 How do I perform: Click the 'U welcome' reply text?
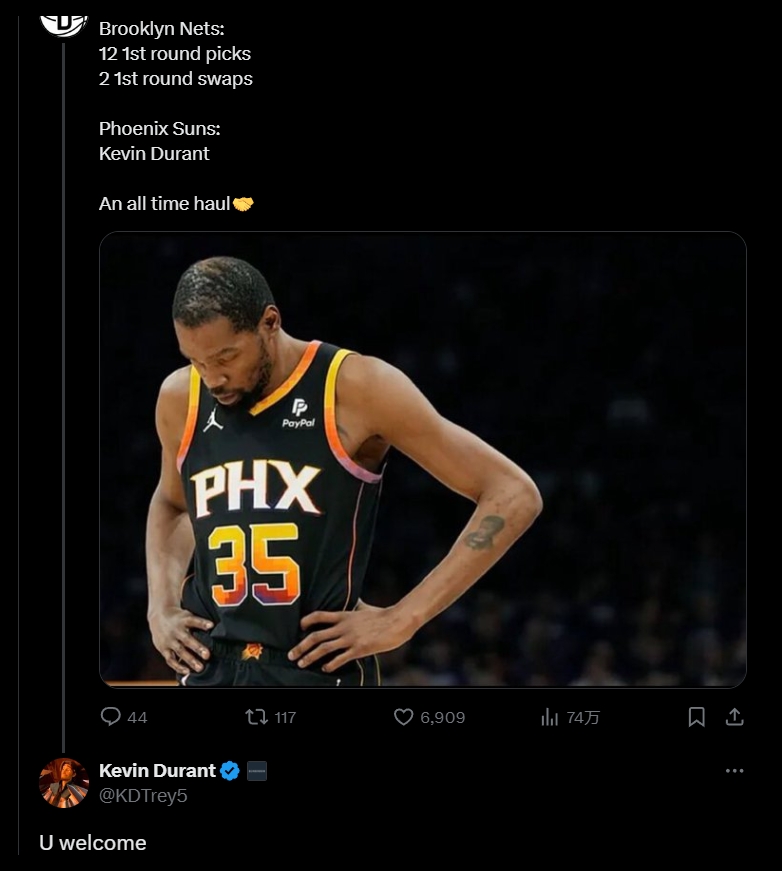(x=93, y=843)
